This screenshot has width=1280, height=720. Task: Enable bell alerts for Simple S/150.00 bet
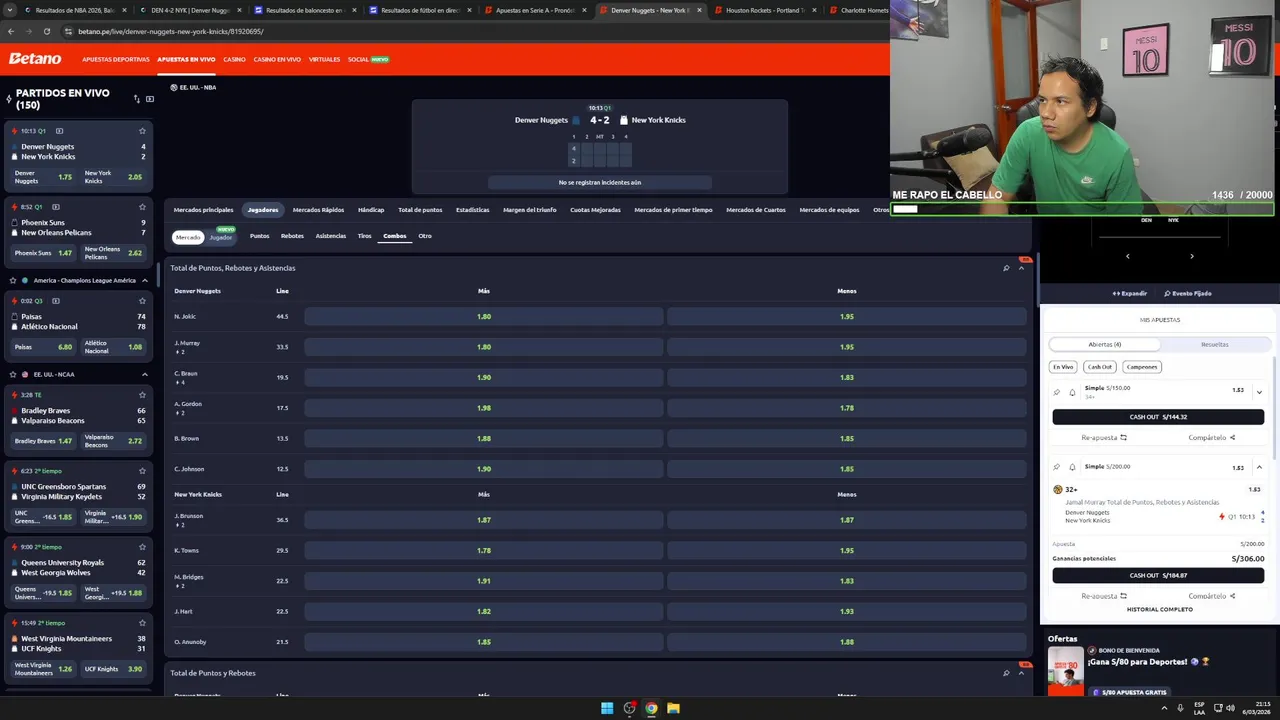click(x=1072, y=392)
